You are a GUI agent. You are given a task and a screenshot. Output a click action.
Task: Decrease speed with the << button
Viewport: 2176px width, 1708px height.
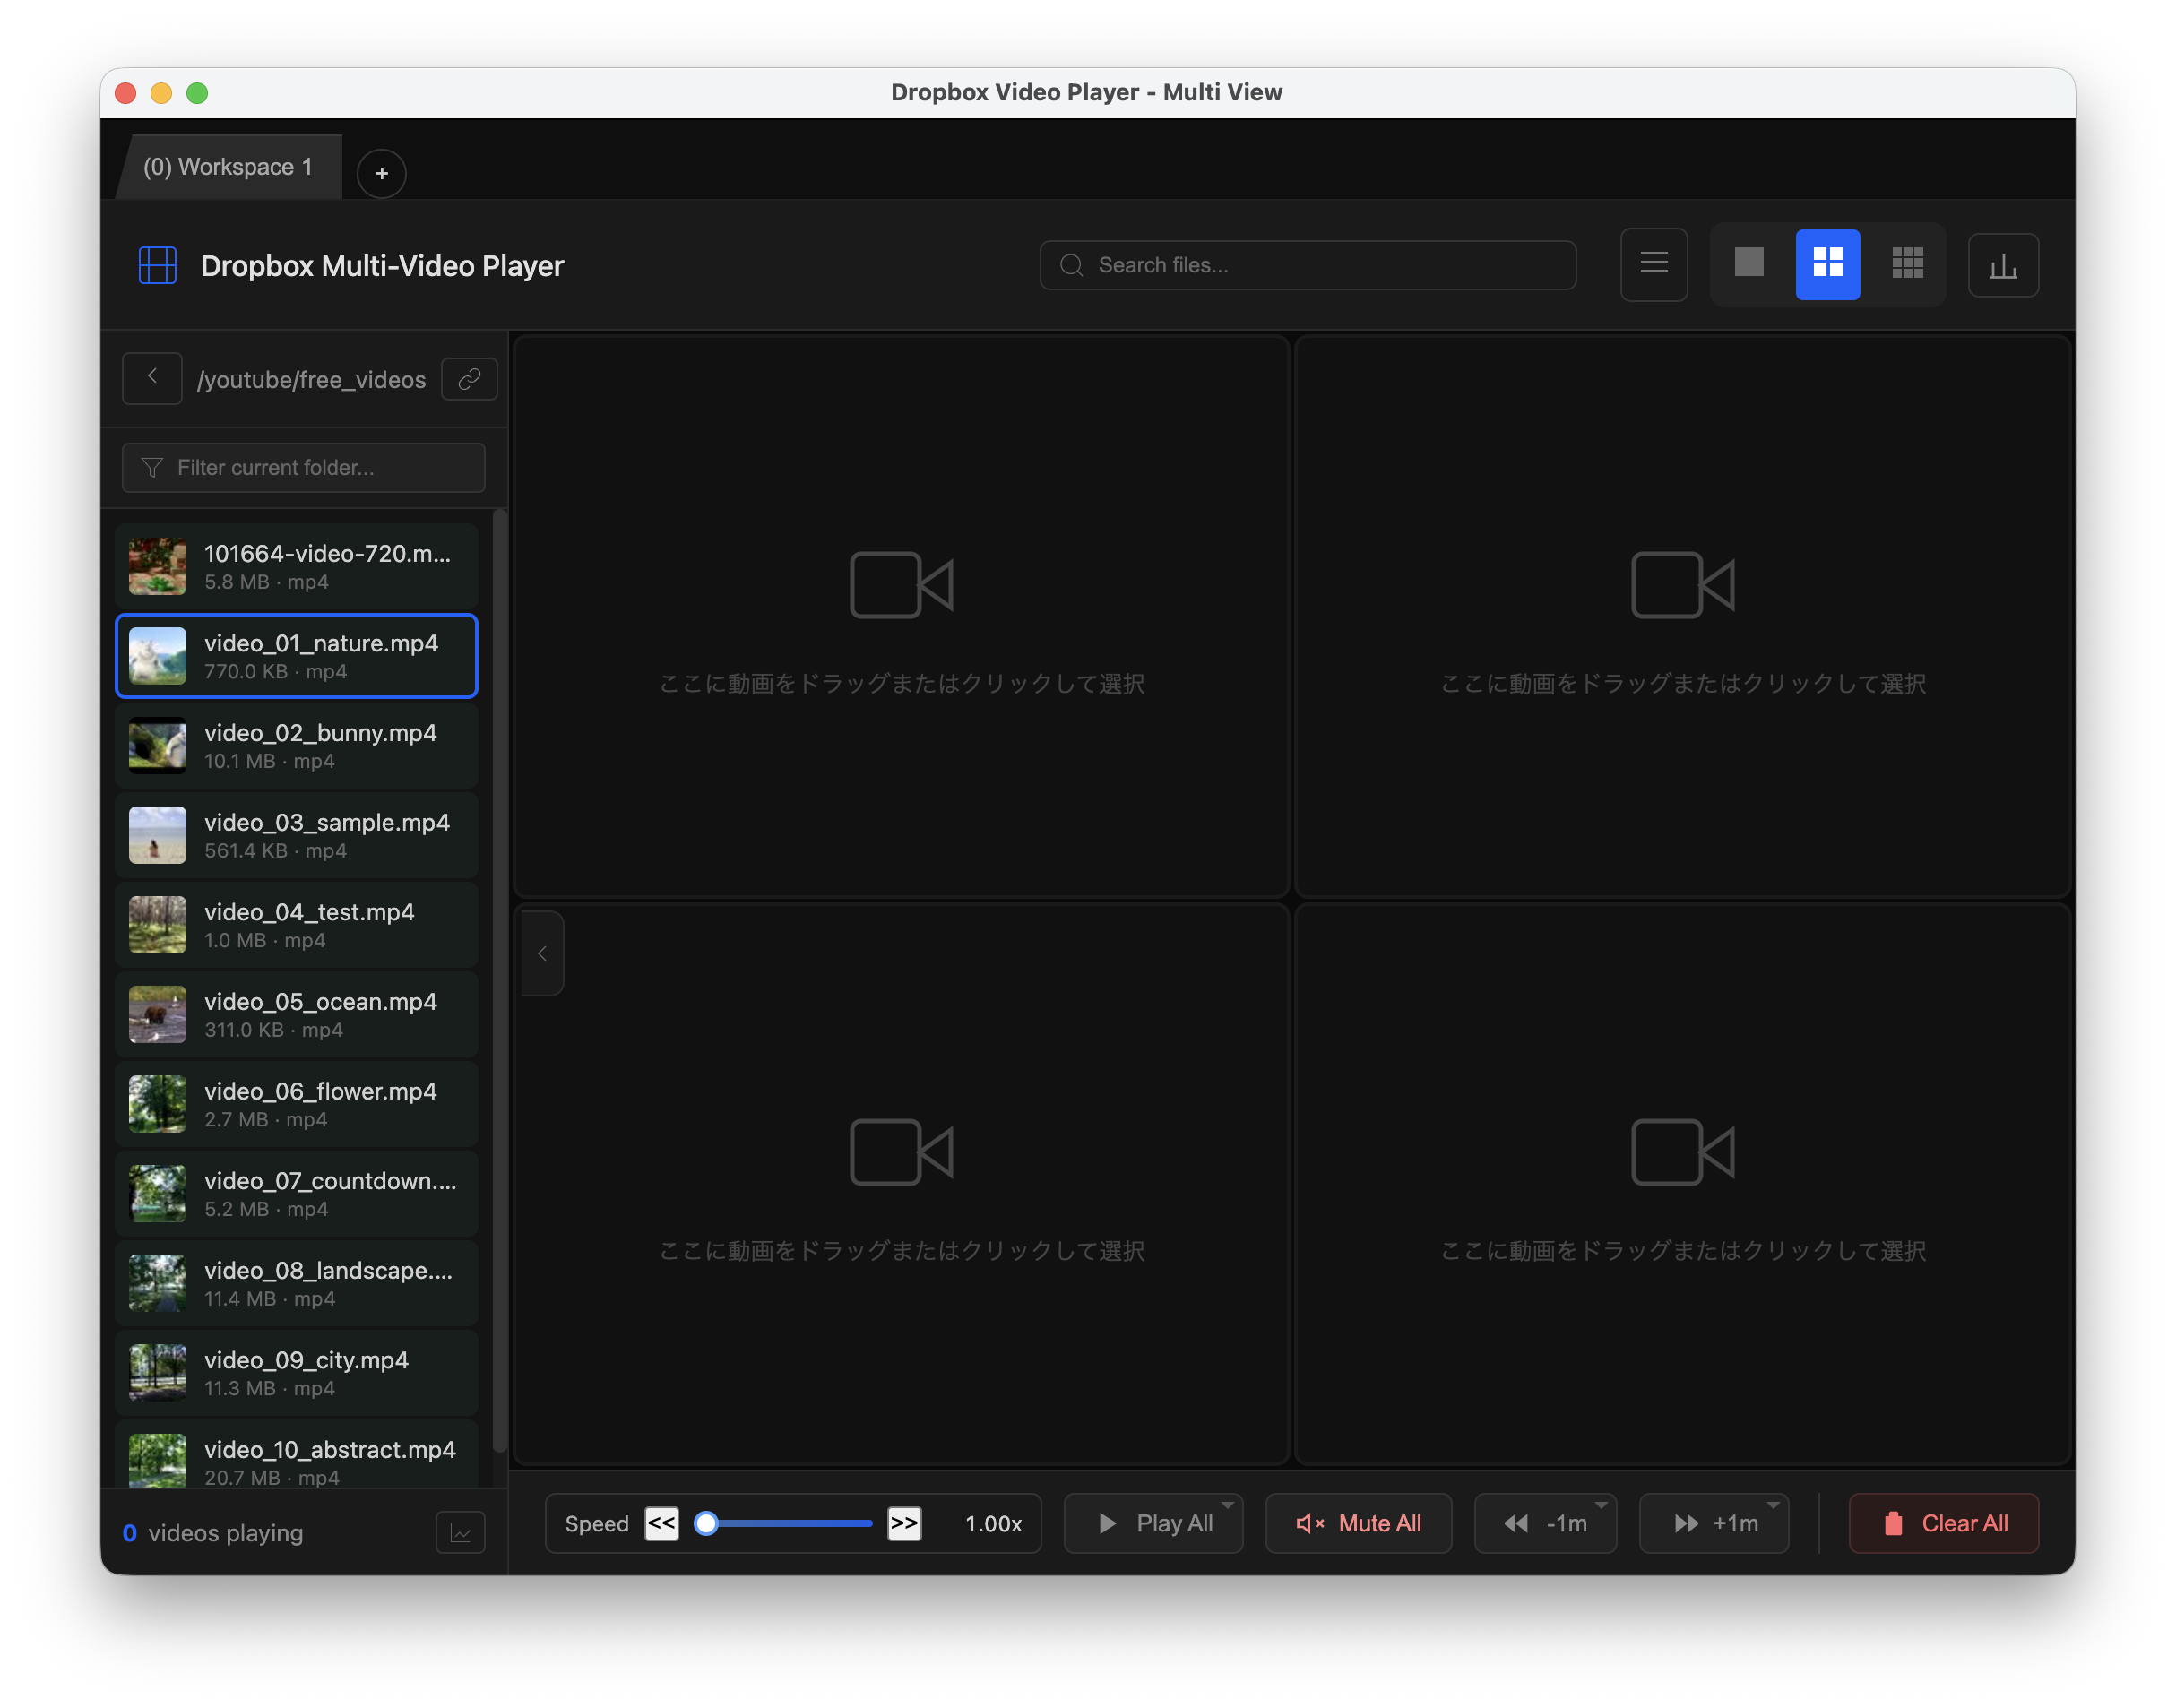[x=661, y=1523]
